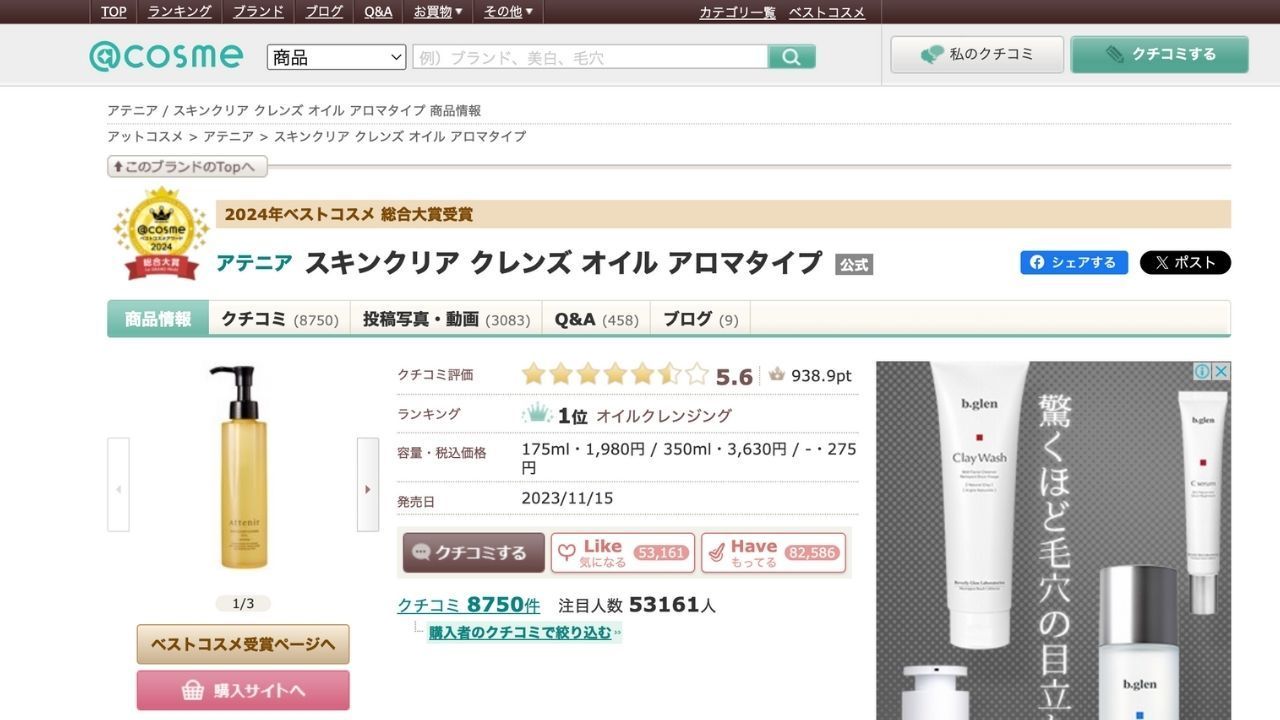1280x720 pixels.
Task: Open カテゴリ一覧 link
Action: 737,12
